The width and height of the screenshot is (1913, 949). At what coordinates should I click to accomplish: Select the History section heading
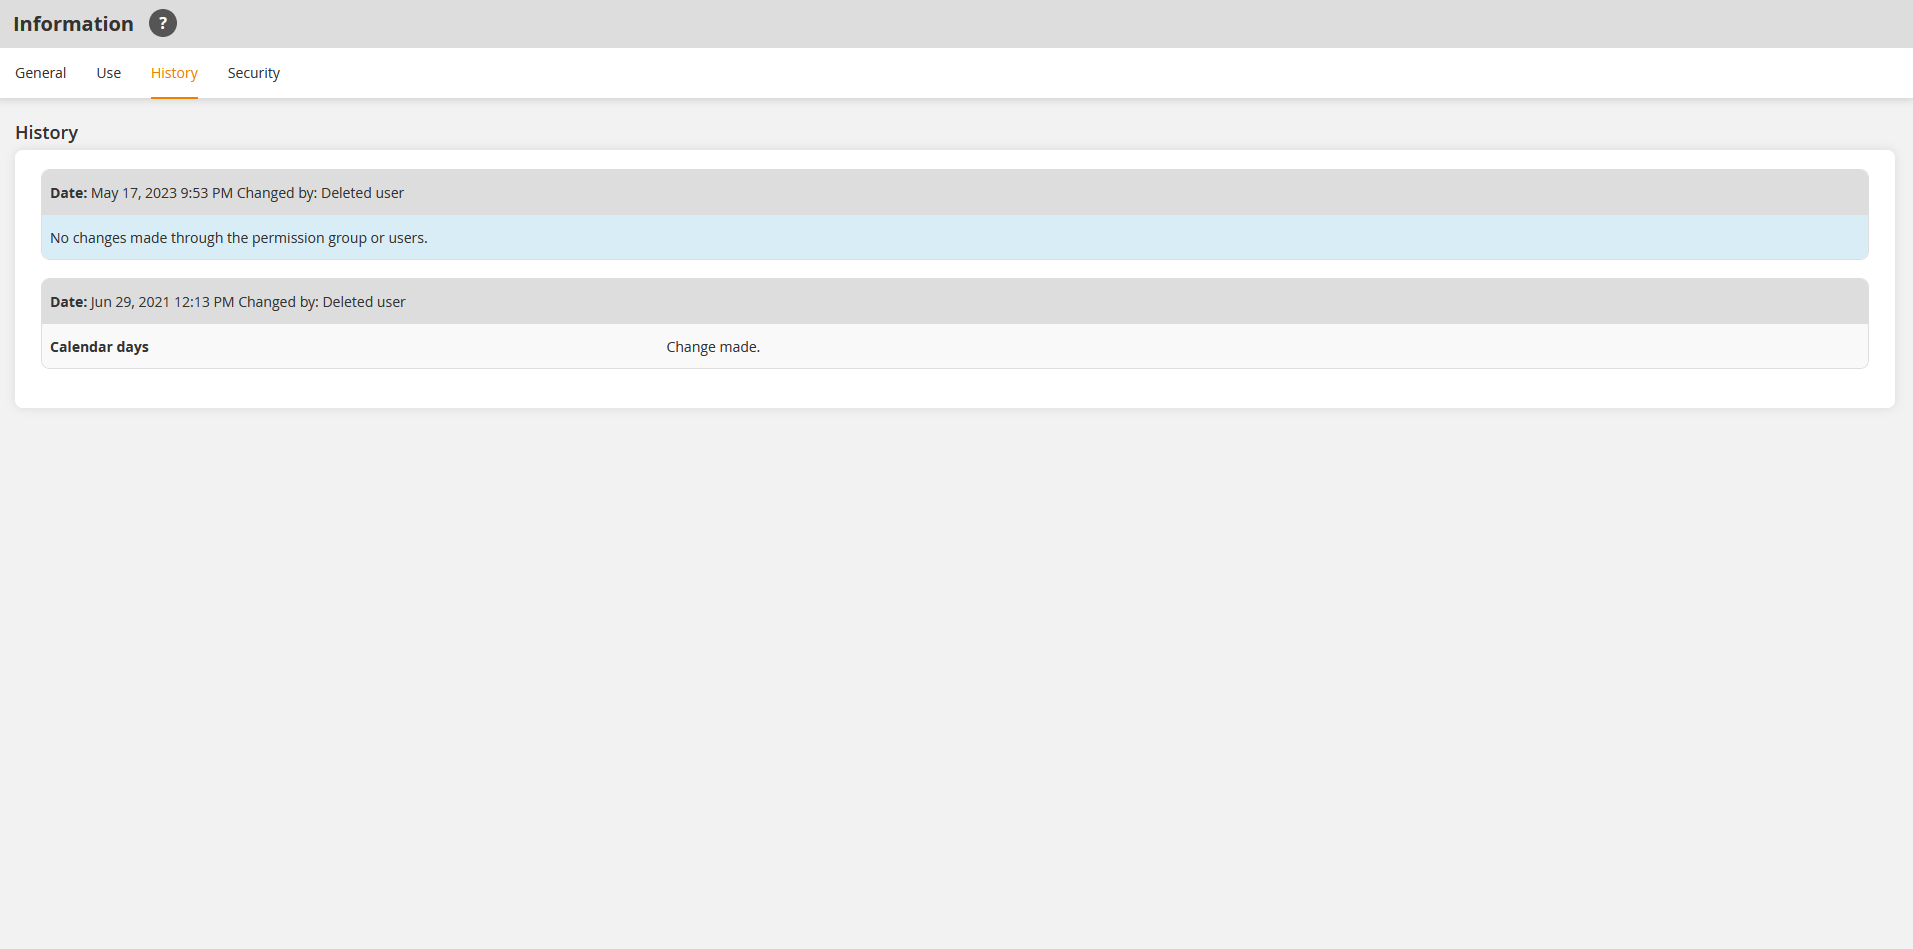click(x=46, y=132)
